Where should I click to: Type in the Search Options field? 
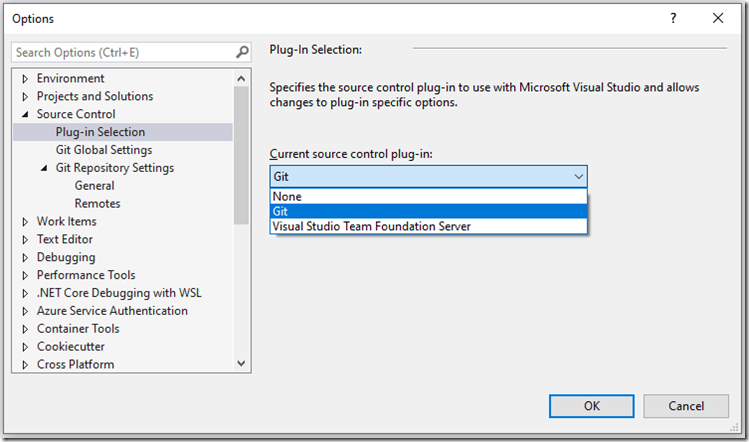point(120,52)
